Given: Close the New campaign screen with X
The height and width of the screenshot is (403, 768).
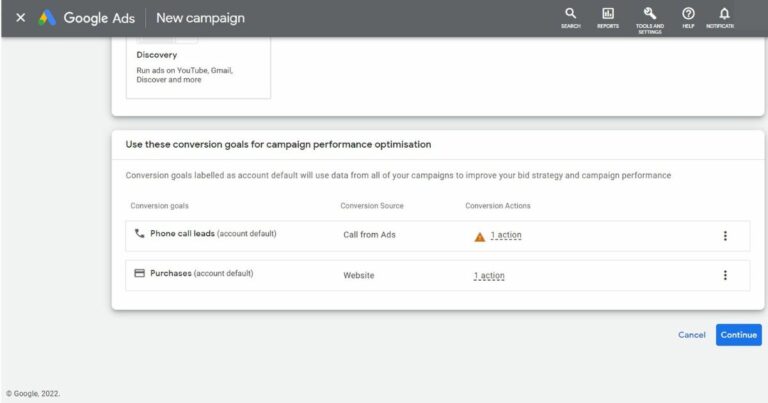Looking at the screenshot, I should click(21, 18).
